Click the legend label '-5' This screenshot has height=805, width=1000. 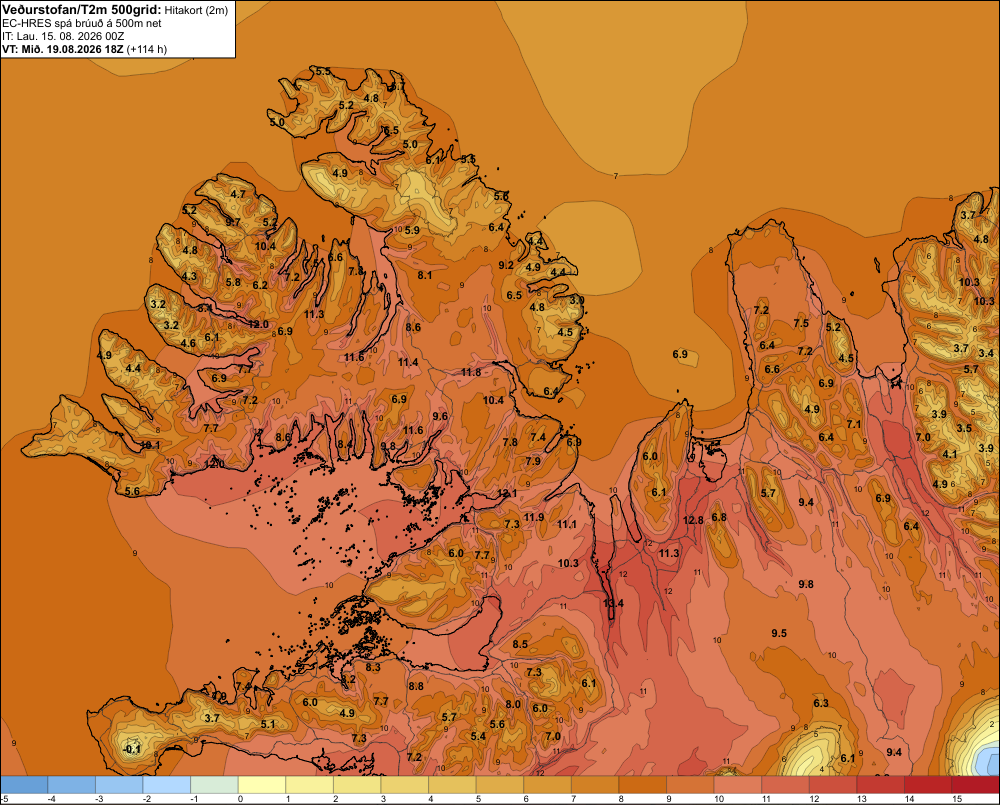[4, 799]
